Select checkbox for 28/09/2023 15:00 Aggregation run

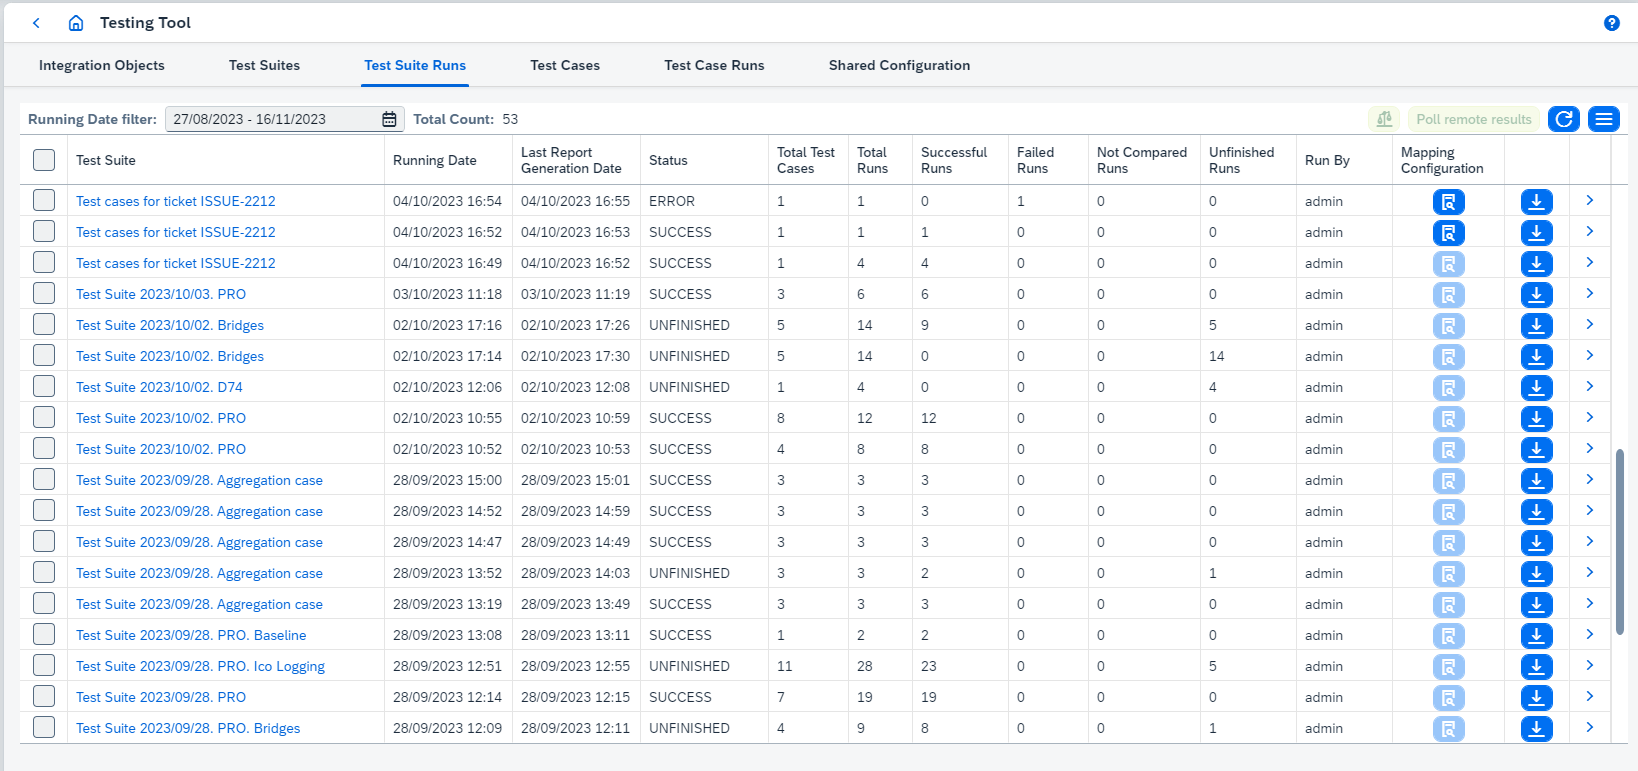coord(44,480)
